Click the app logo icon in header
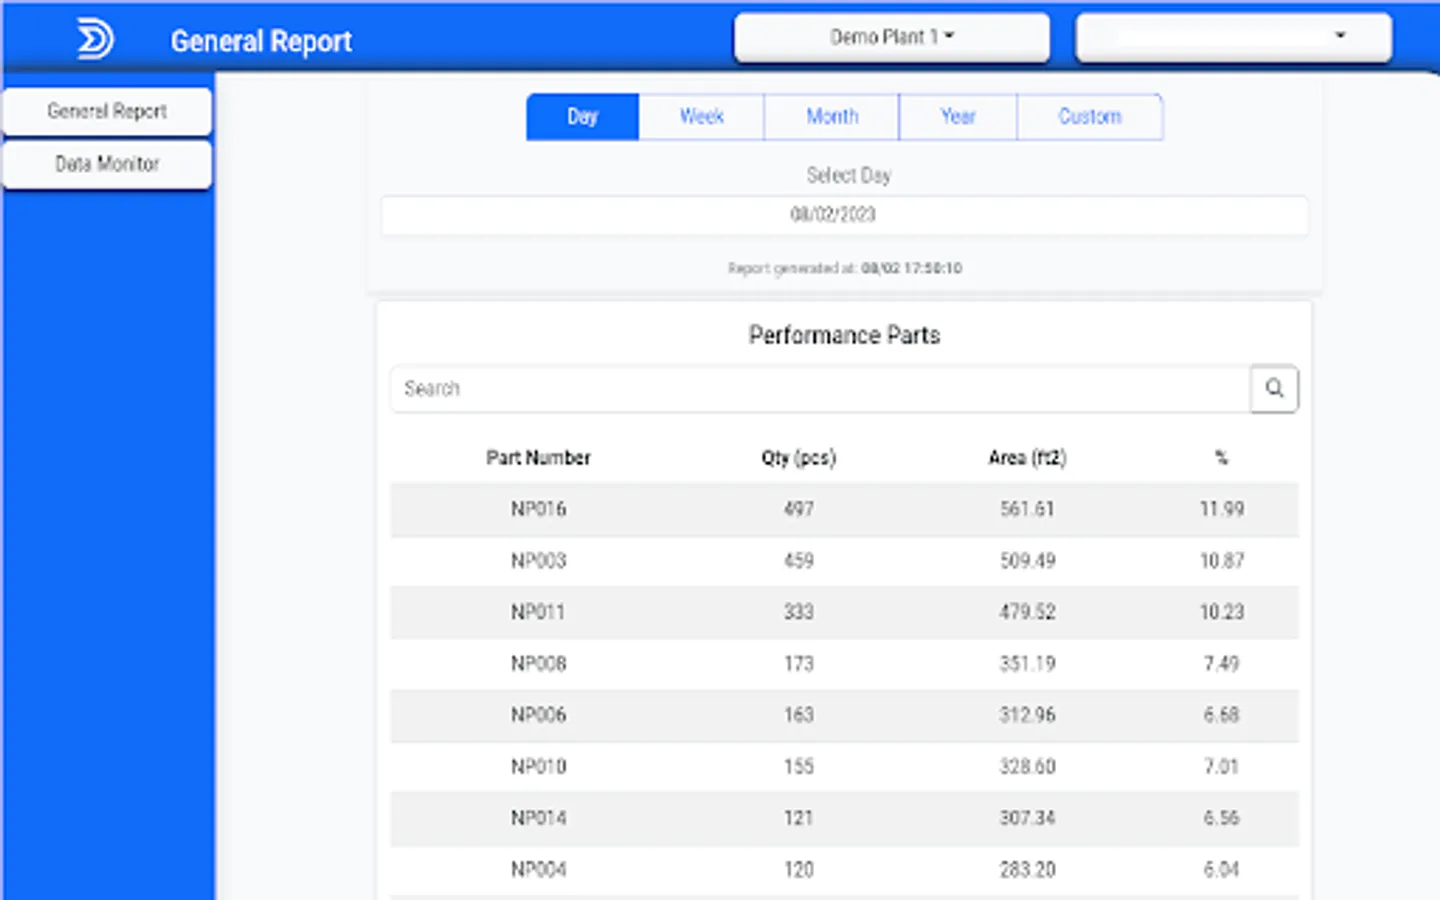This screenshot has width=1440, height=900. click(x=95, y=40)
